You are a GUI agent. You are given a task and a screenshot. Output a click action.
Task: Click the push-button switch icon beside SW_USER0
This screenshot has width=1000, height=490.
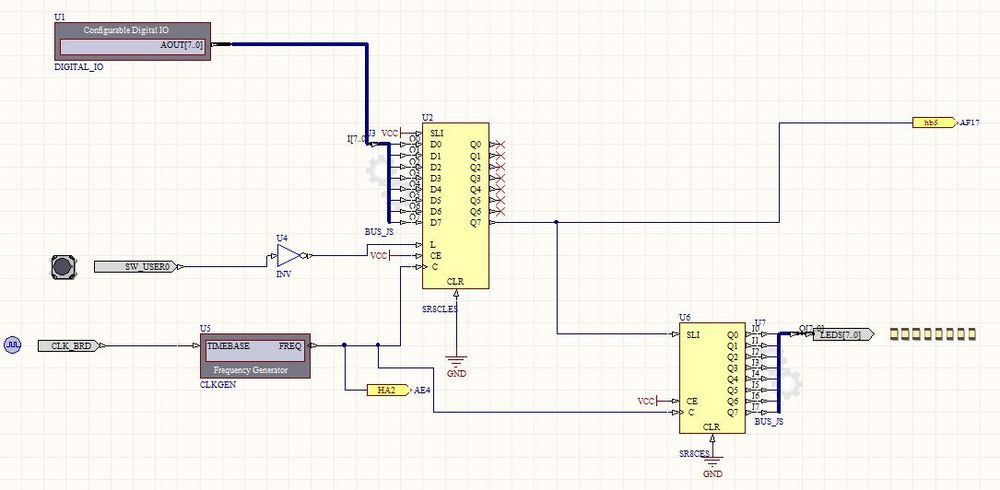63,266
